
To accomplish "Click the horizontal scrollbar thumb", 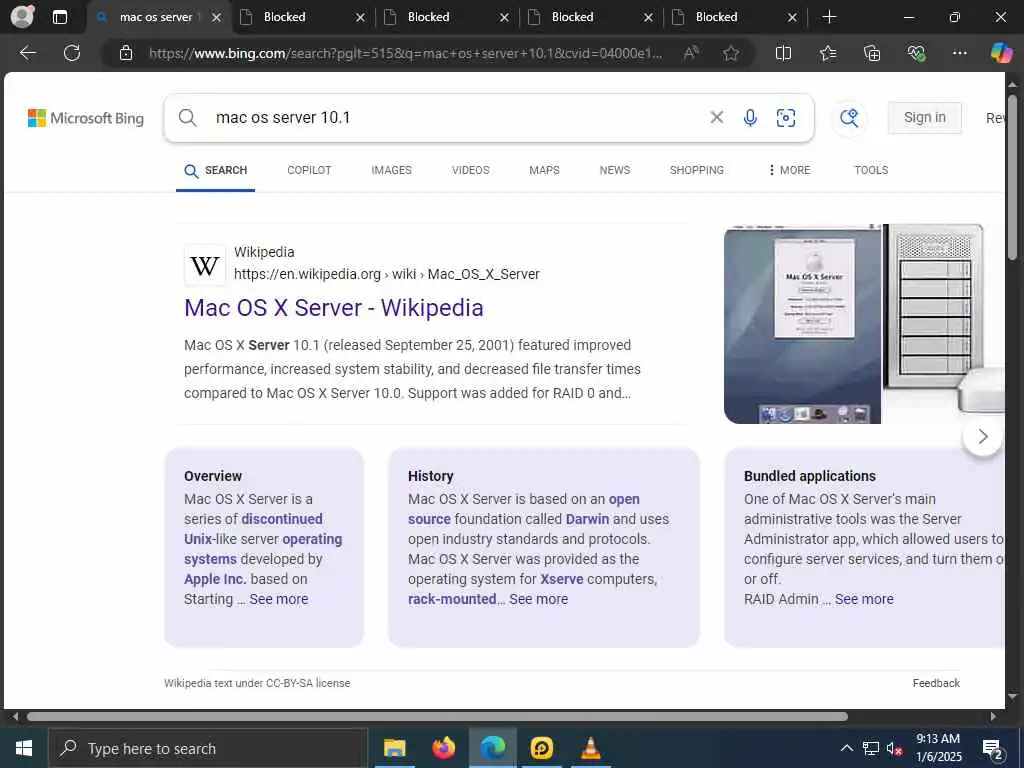I will 437,716.
